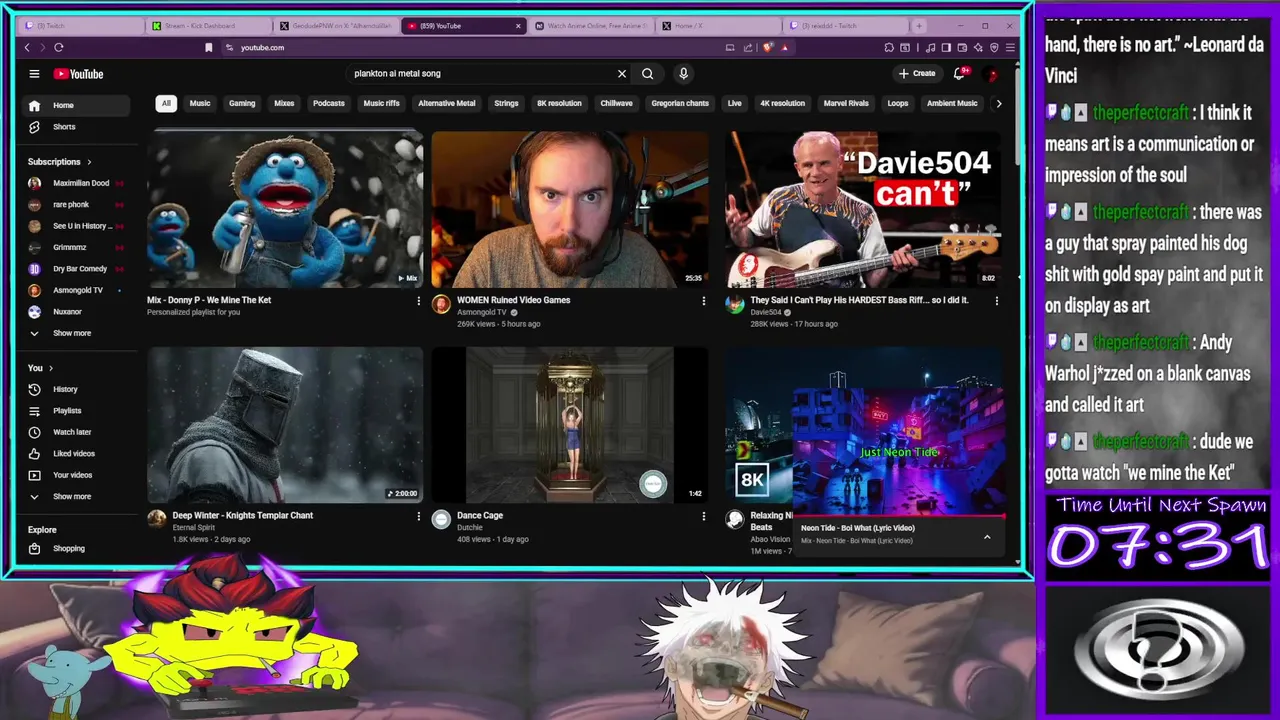Select the All filter chip
Screen dimensions: 1280x720
pyautogui.click(x=166, y=103)
